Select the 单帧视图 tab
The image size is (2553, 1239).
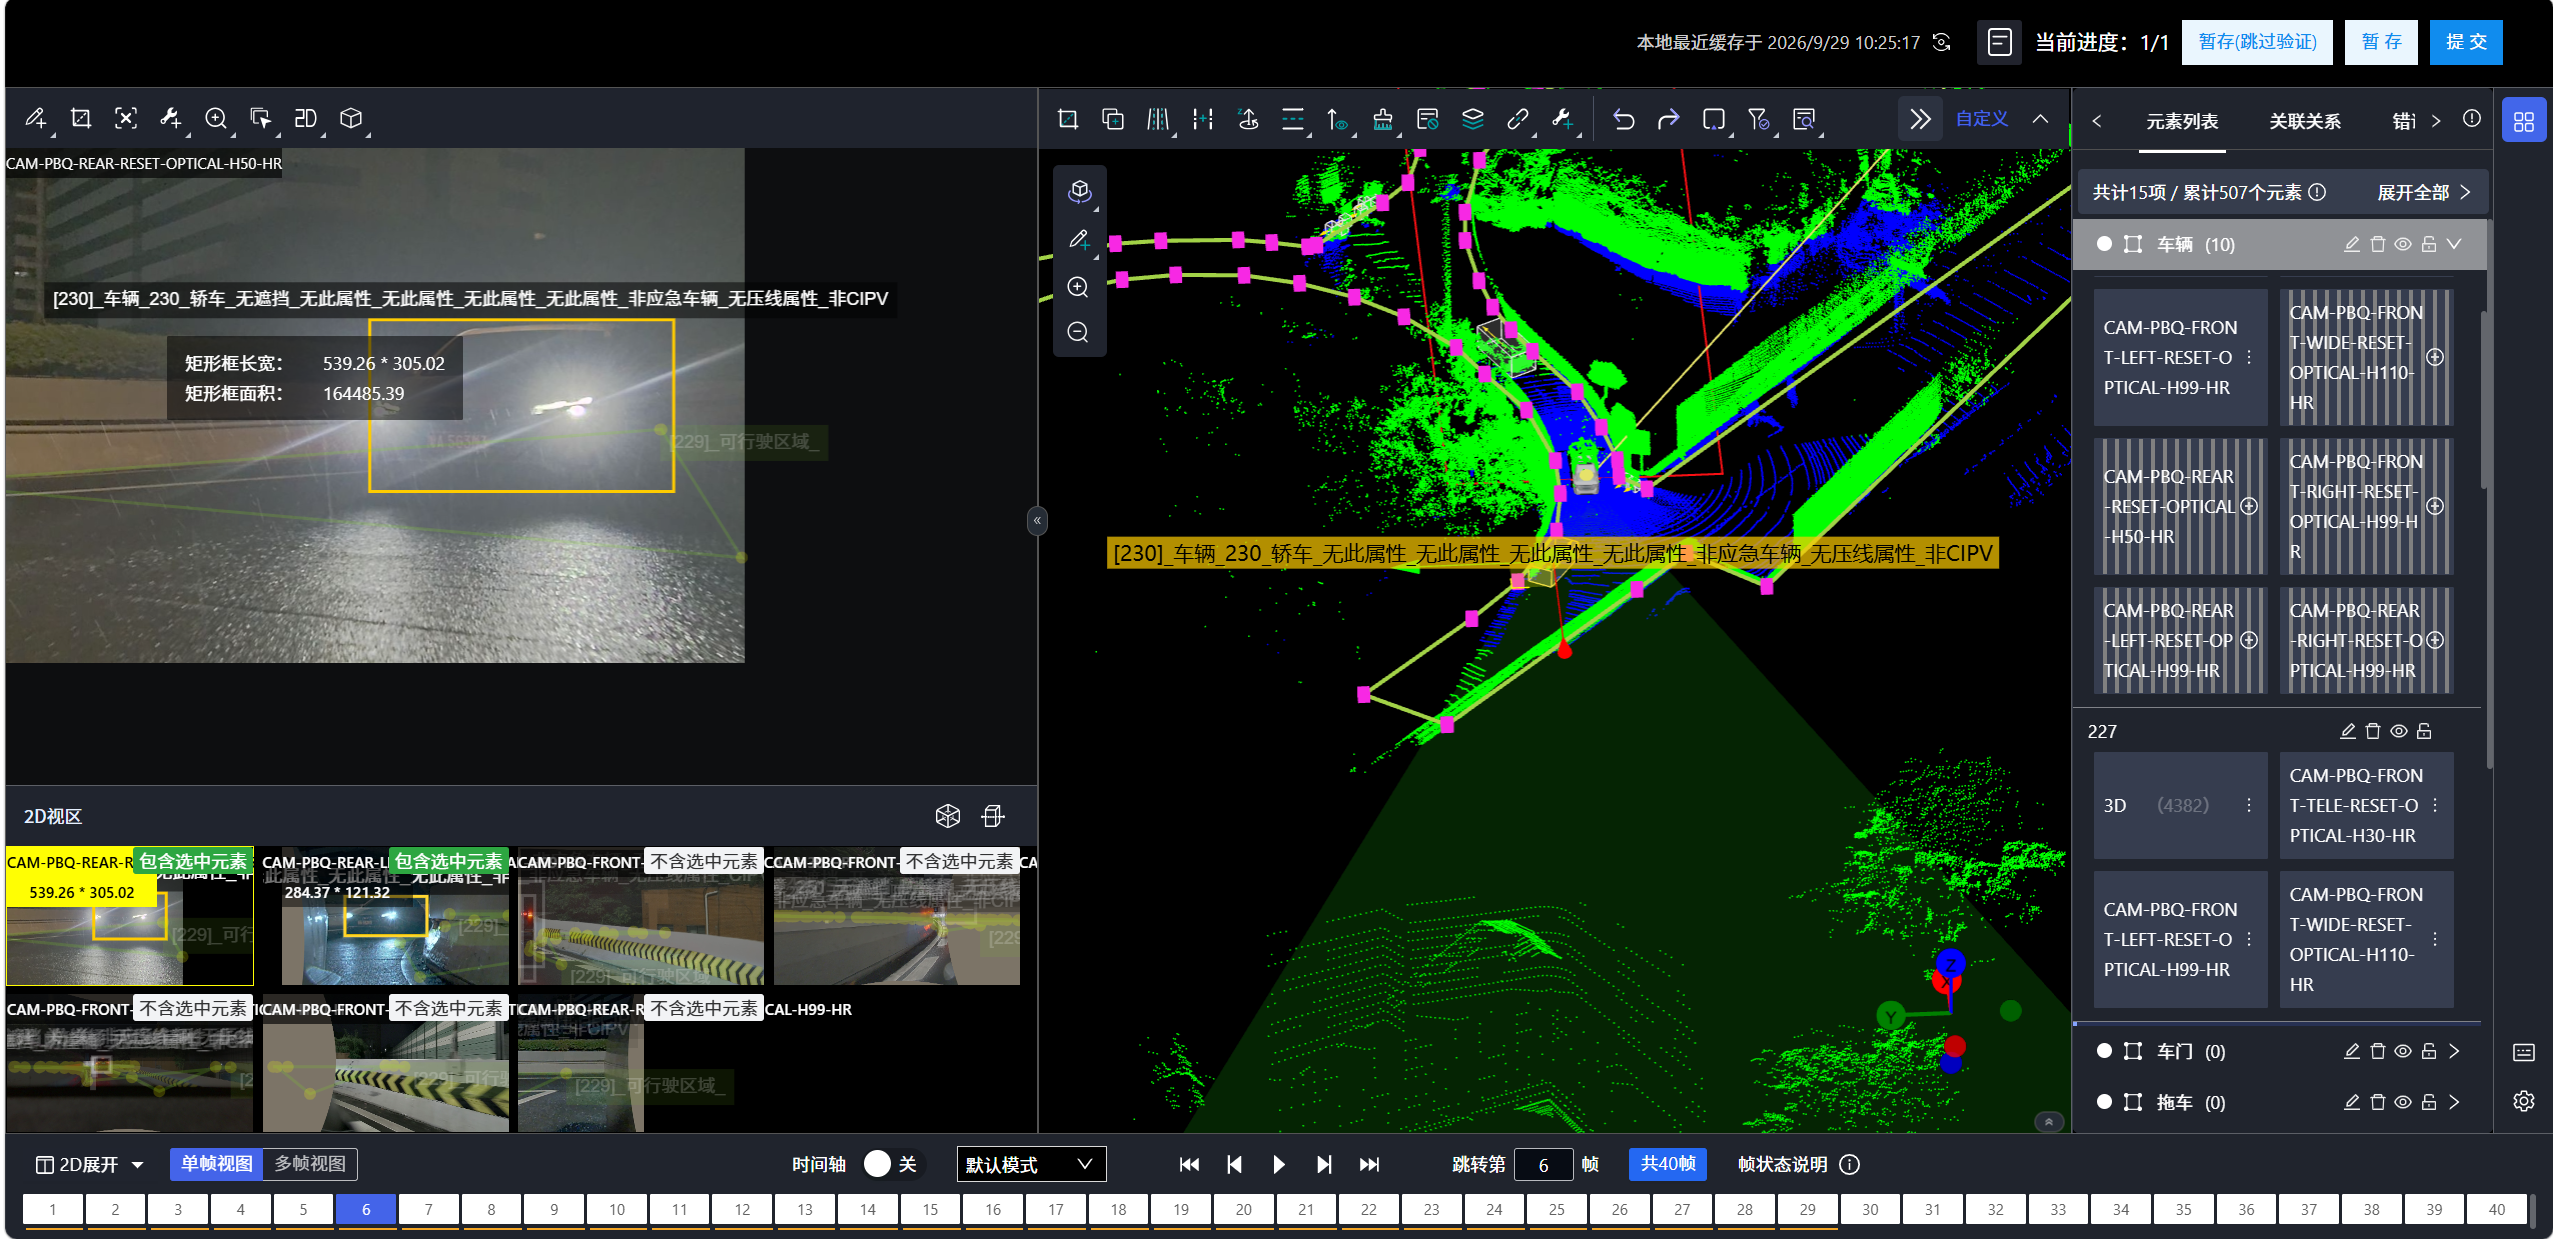point(216,1164)
